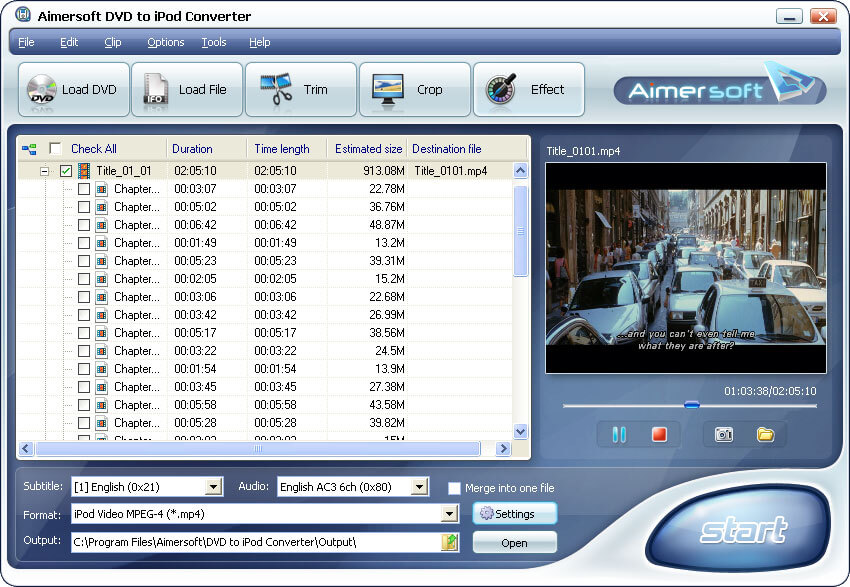The width and height of the screenshot is (850, 587).
Task: Enable Merge into one file
Action: (x=454, y=488)
